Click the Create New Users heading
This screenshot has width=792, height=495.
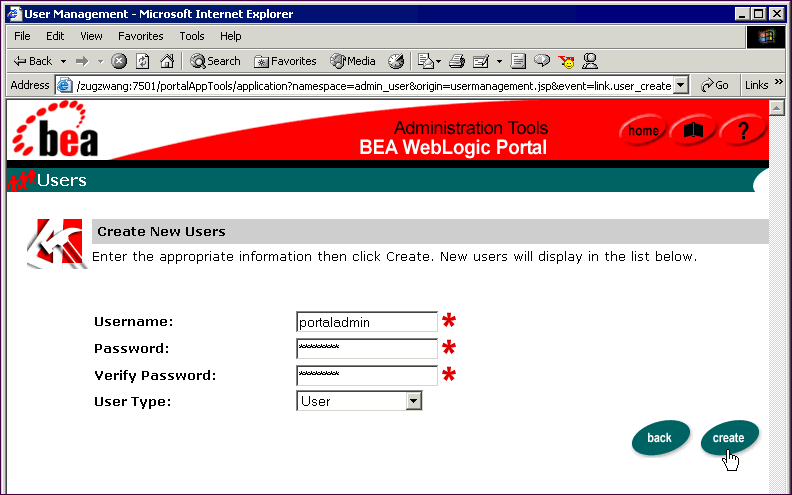[161, 231]
